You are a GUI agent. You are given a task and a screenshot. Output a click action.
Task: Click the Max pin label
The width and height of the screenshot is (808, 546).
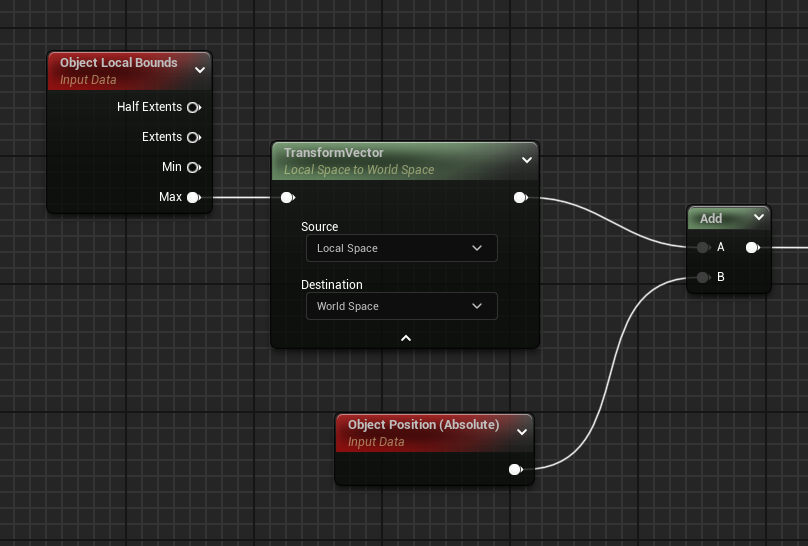coord(171,197)
